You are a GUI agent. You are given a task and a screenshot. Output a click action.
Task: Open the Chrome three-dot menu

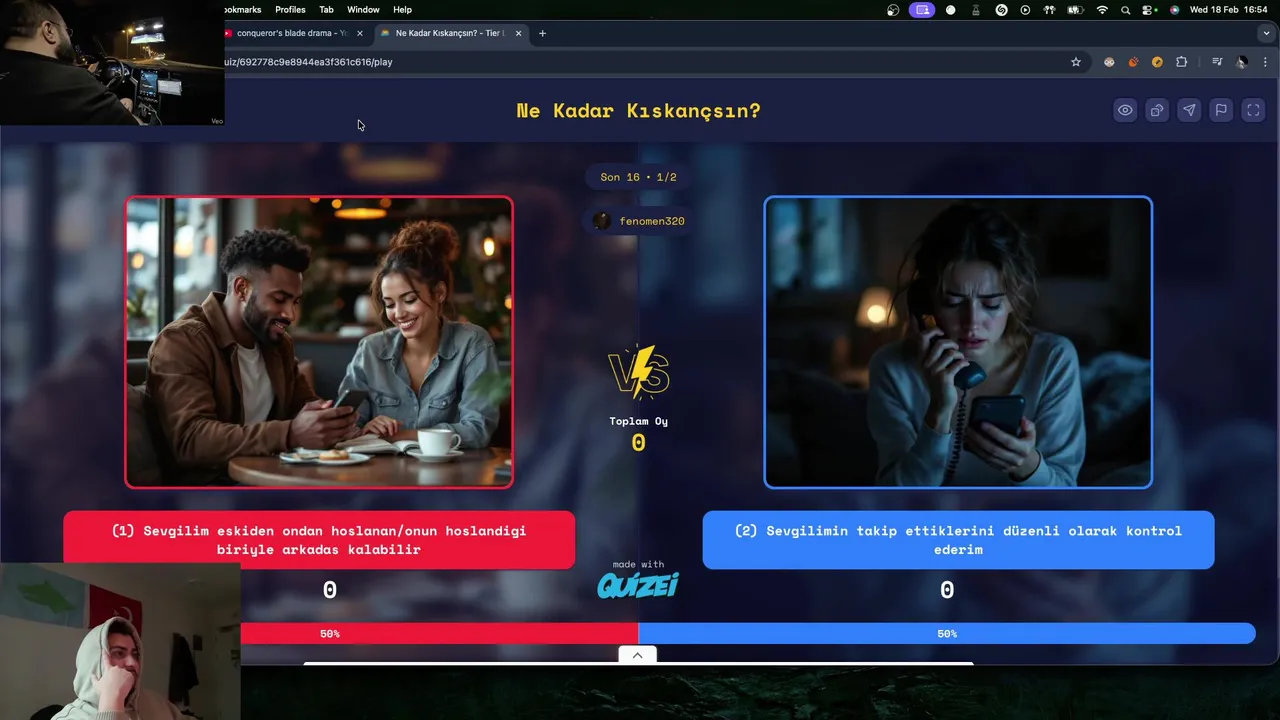tap(1265, 62)
